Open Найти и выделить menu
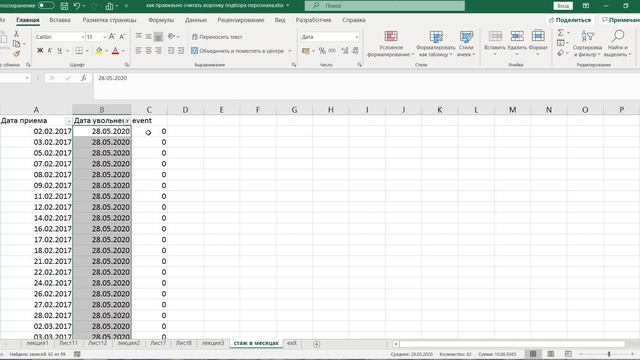 (617, 44)
